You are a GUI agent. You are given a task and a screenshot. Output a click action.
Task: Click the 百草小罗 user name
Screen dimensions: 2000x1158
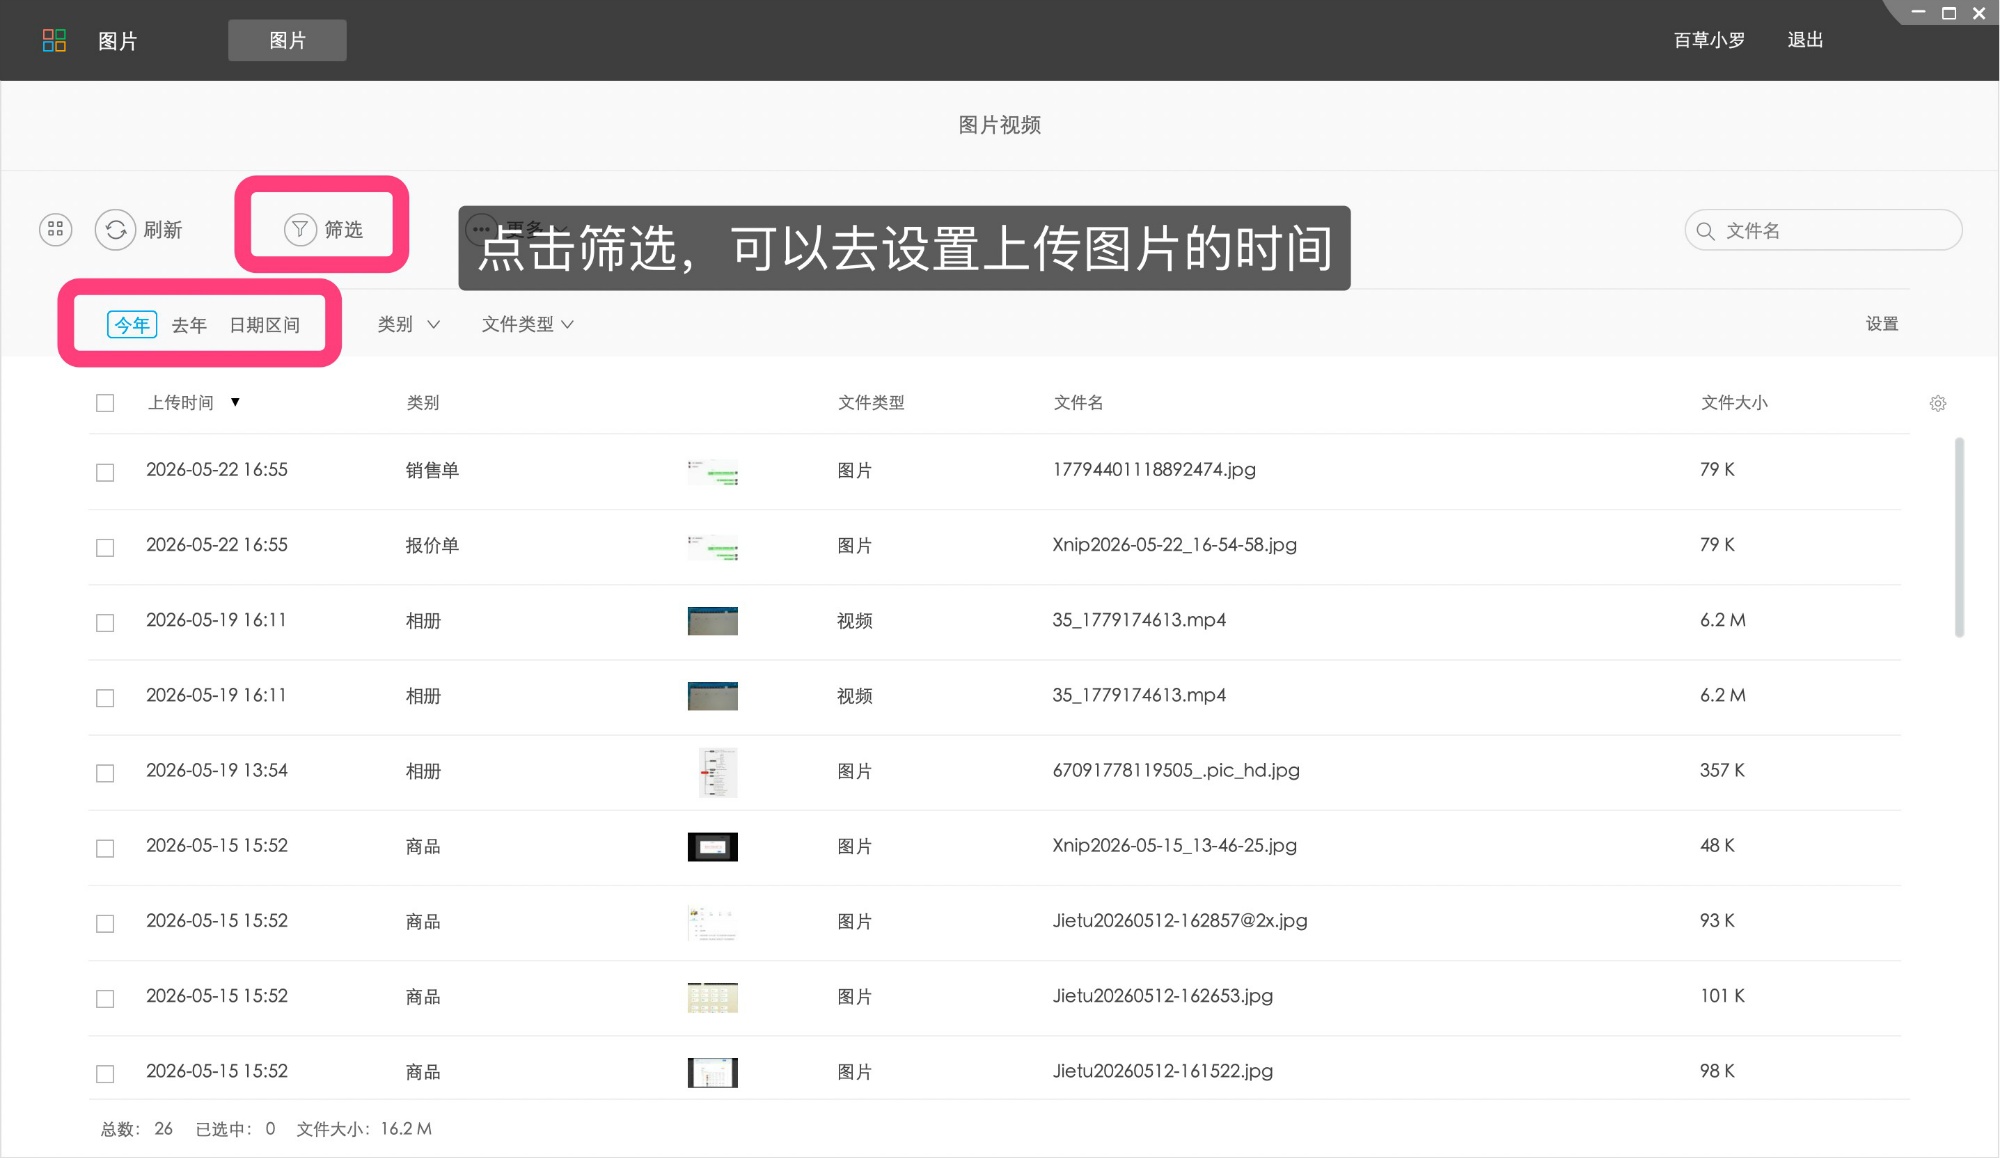(x=1709, y=40)
